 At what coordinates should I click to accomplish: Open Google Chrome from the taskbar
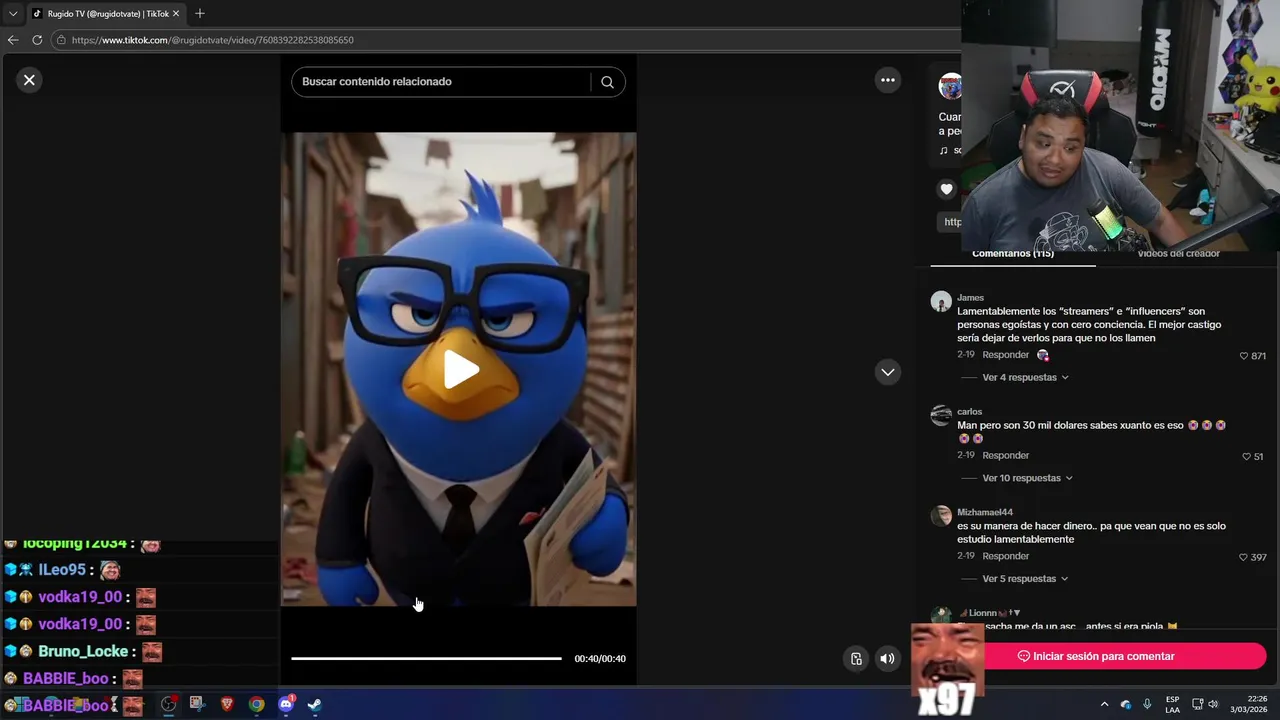tap(257, 704)
